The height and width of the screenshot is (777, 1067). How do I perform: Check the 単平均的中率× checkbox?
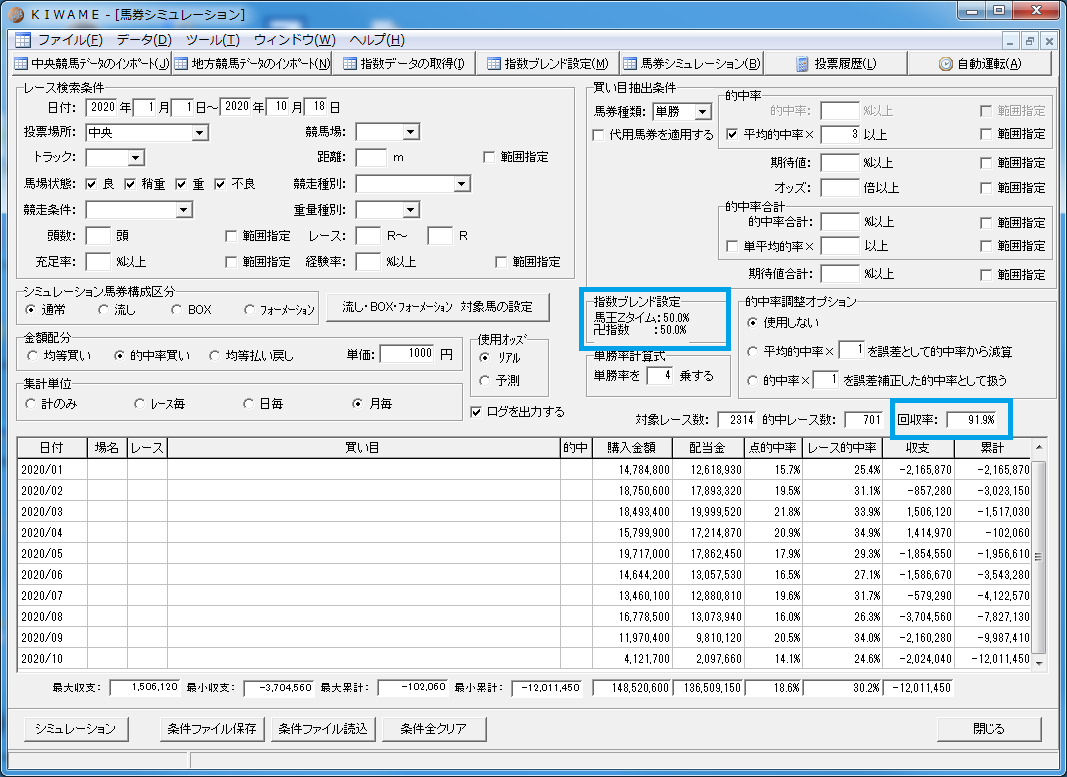point(732,246)
